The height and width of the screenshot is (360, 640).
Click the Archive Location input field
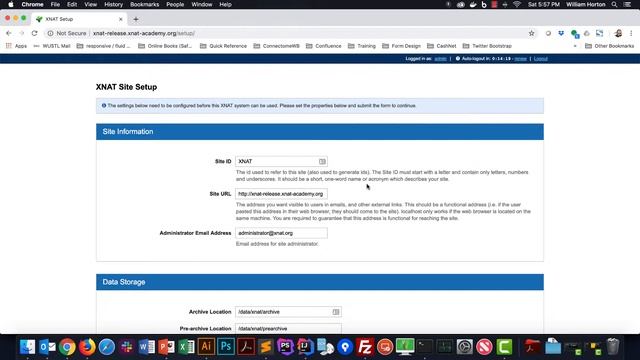pos(288,312)
